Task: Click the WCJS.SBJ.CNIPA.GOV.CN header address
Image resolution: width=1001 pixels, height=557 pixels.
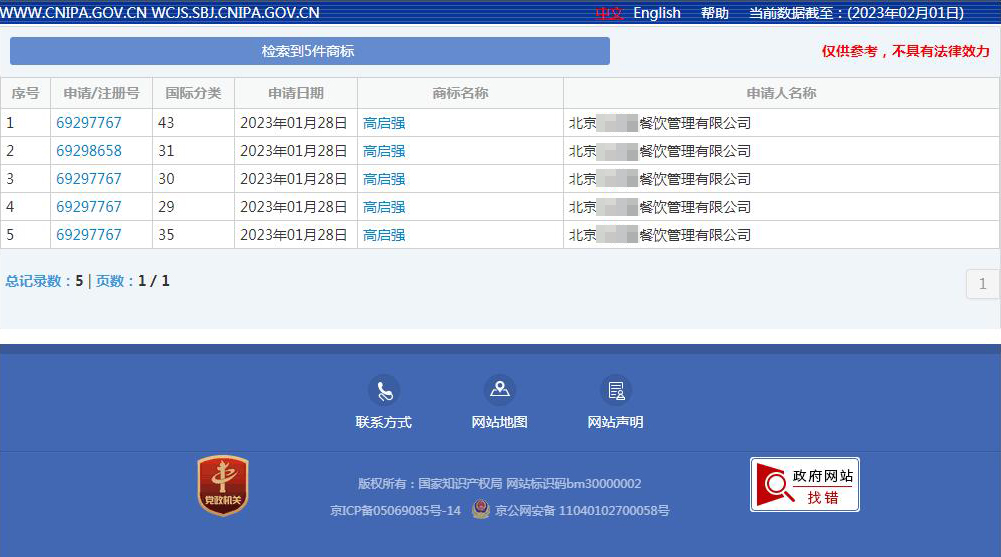Action: pyautogui.click(x=236, y=13)
